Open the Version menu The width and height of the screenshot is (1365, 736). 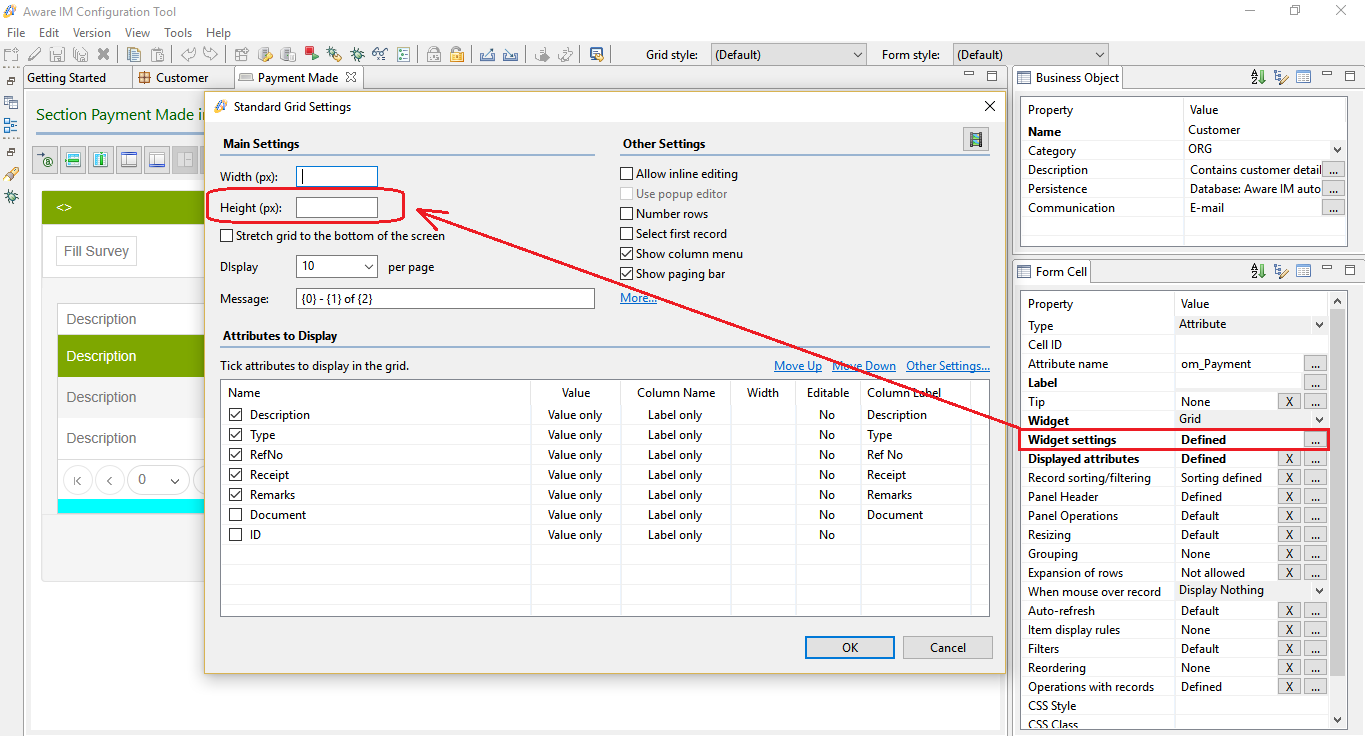[x=92, y=33]
